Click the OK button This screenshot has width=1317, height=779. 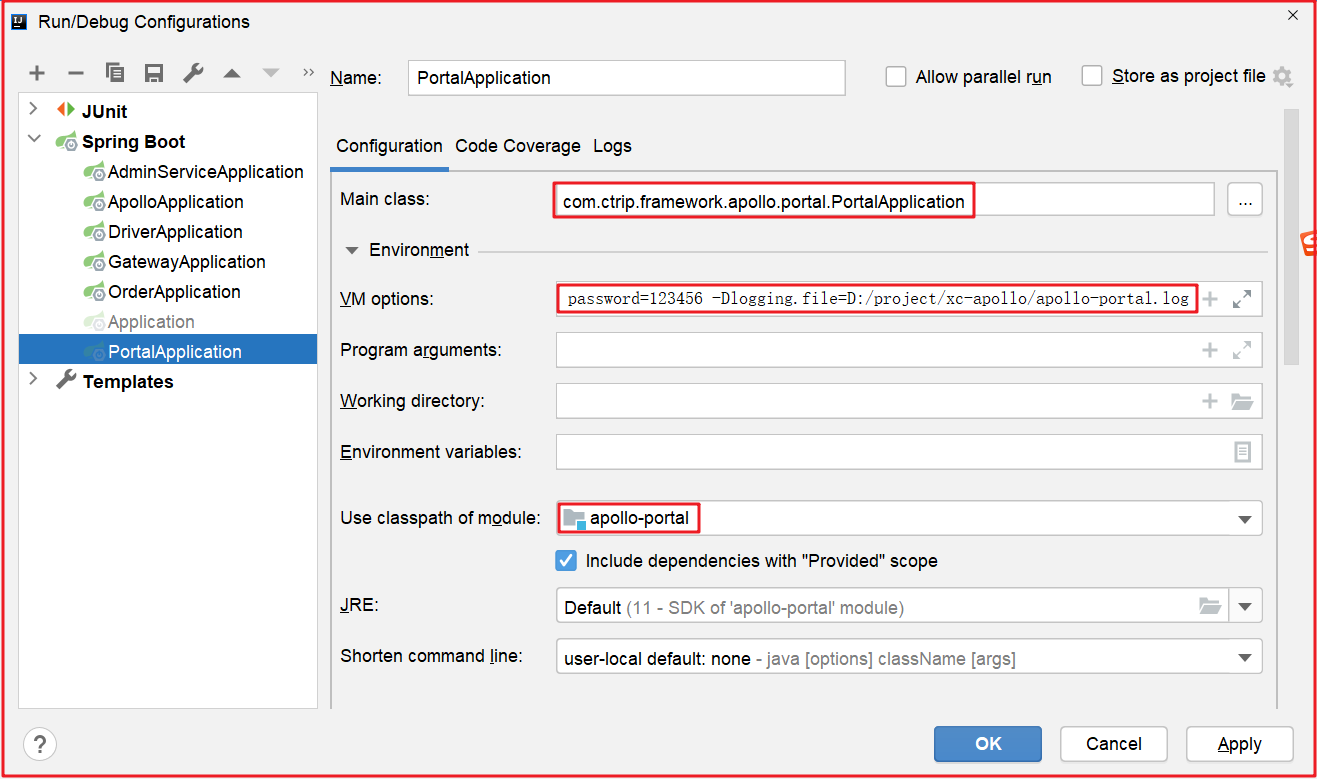(x=988, y=743)
